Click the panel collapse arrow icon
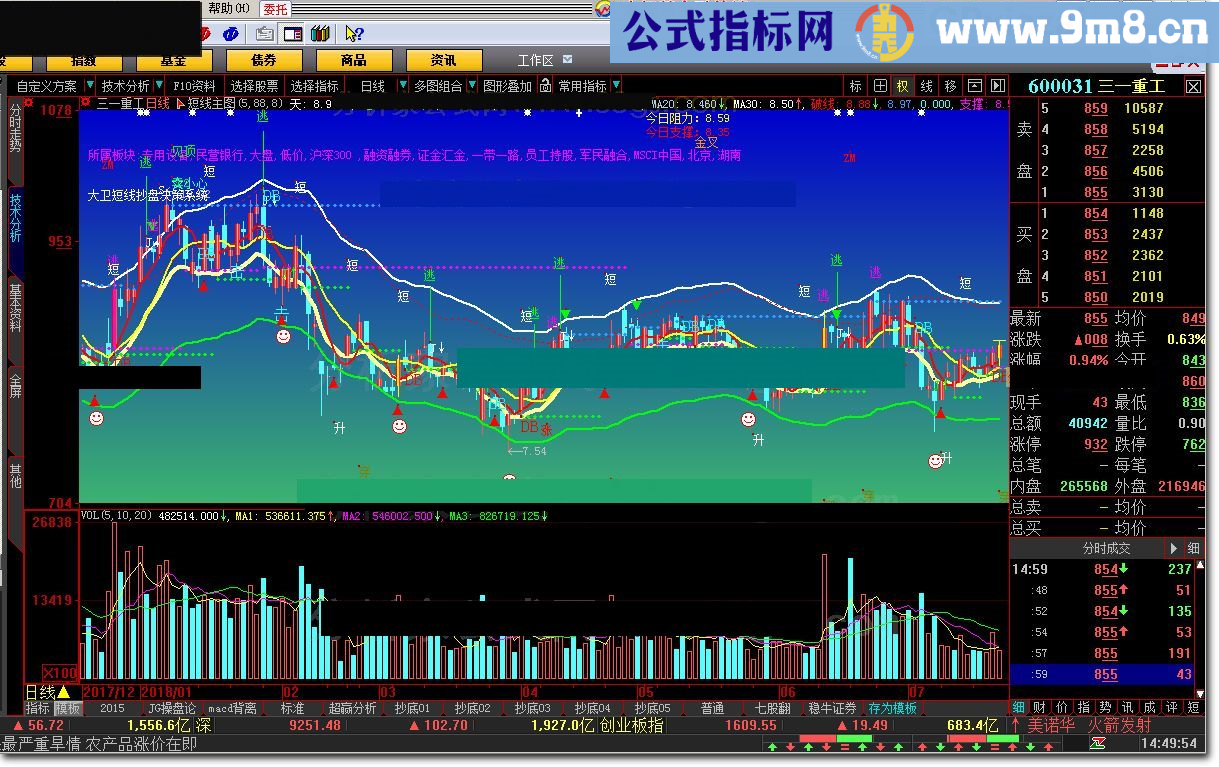Viewport: 1219px width, 767px height. (975, 86)
